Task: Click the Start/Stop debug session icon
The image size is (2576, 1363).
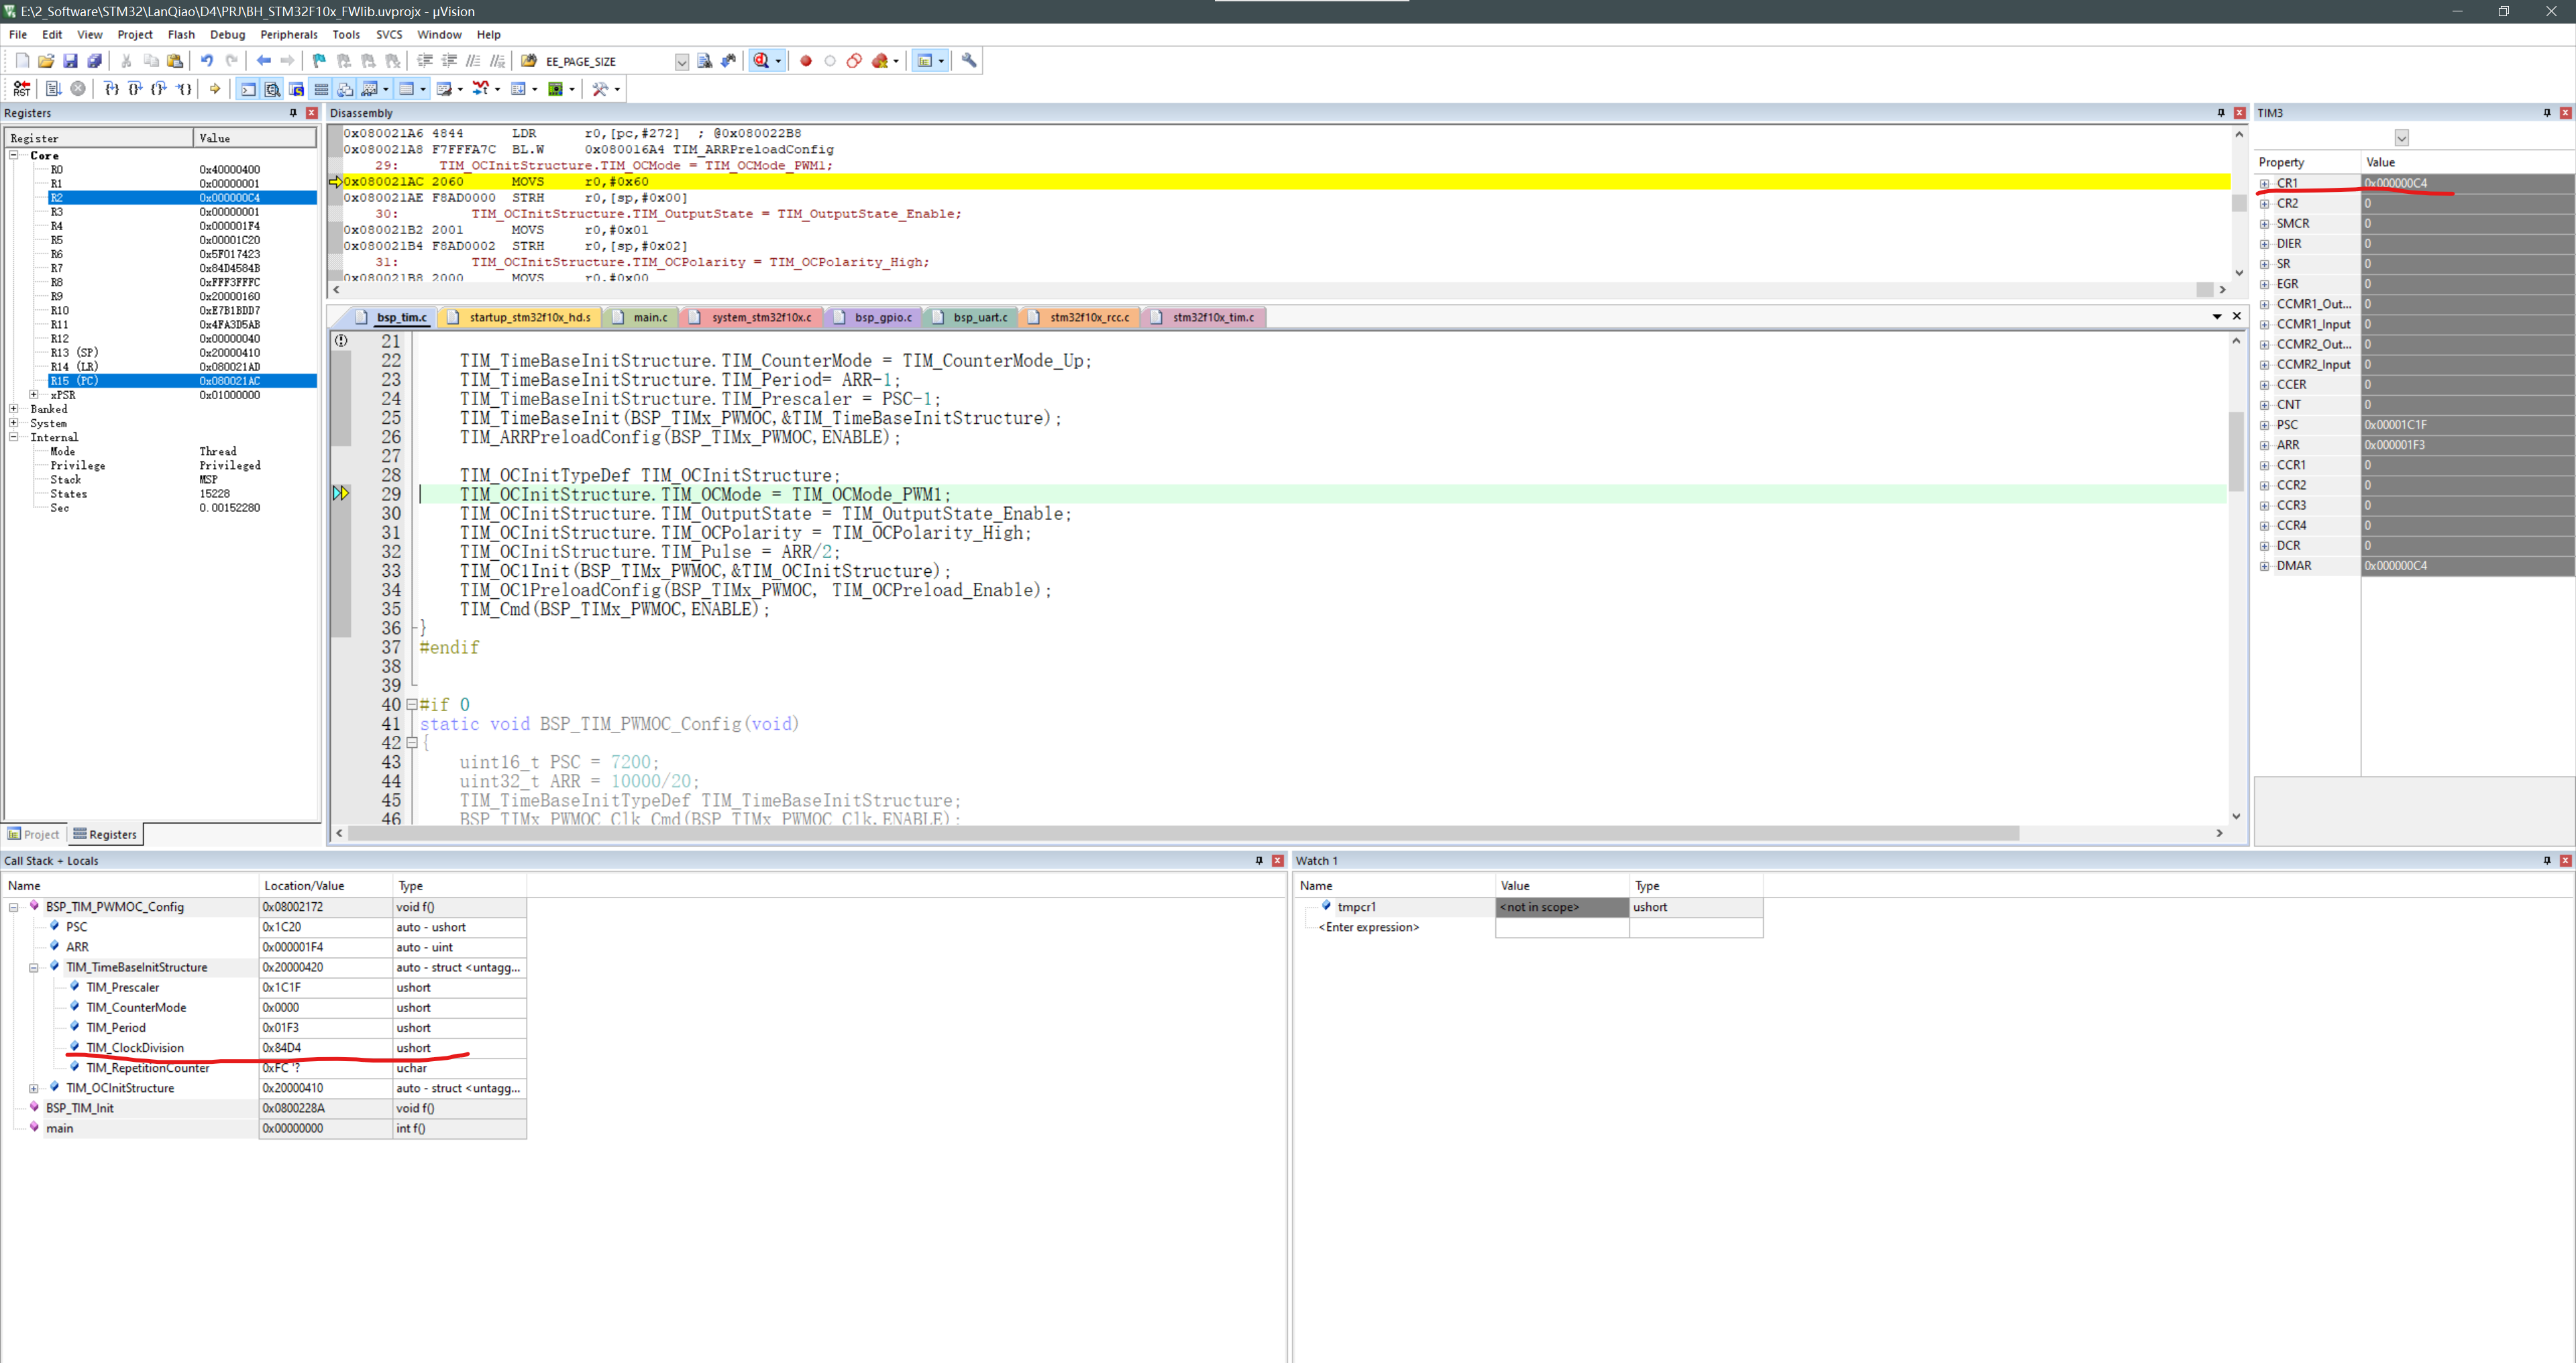Action: (763, 61)
